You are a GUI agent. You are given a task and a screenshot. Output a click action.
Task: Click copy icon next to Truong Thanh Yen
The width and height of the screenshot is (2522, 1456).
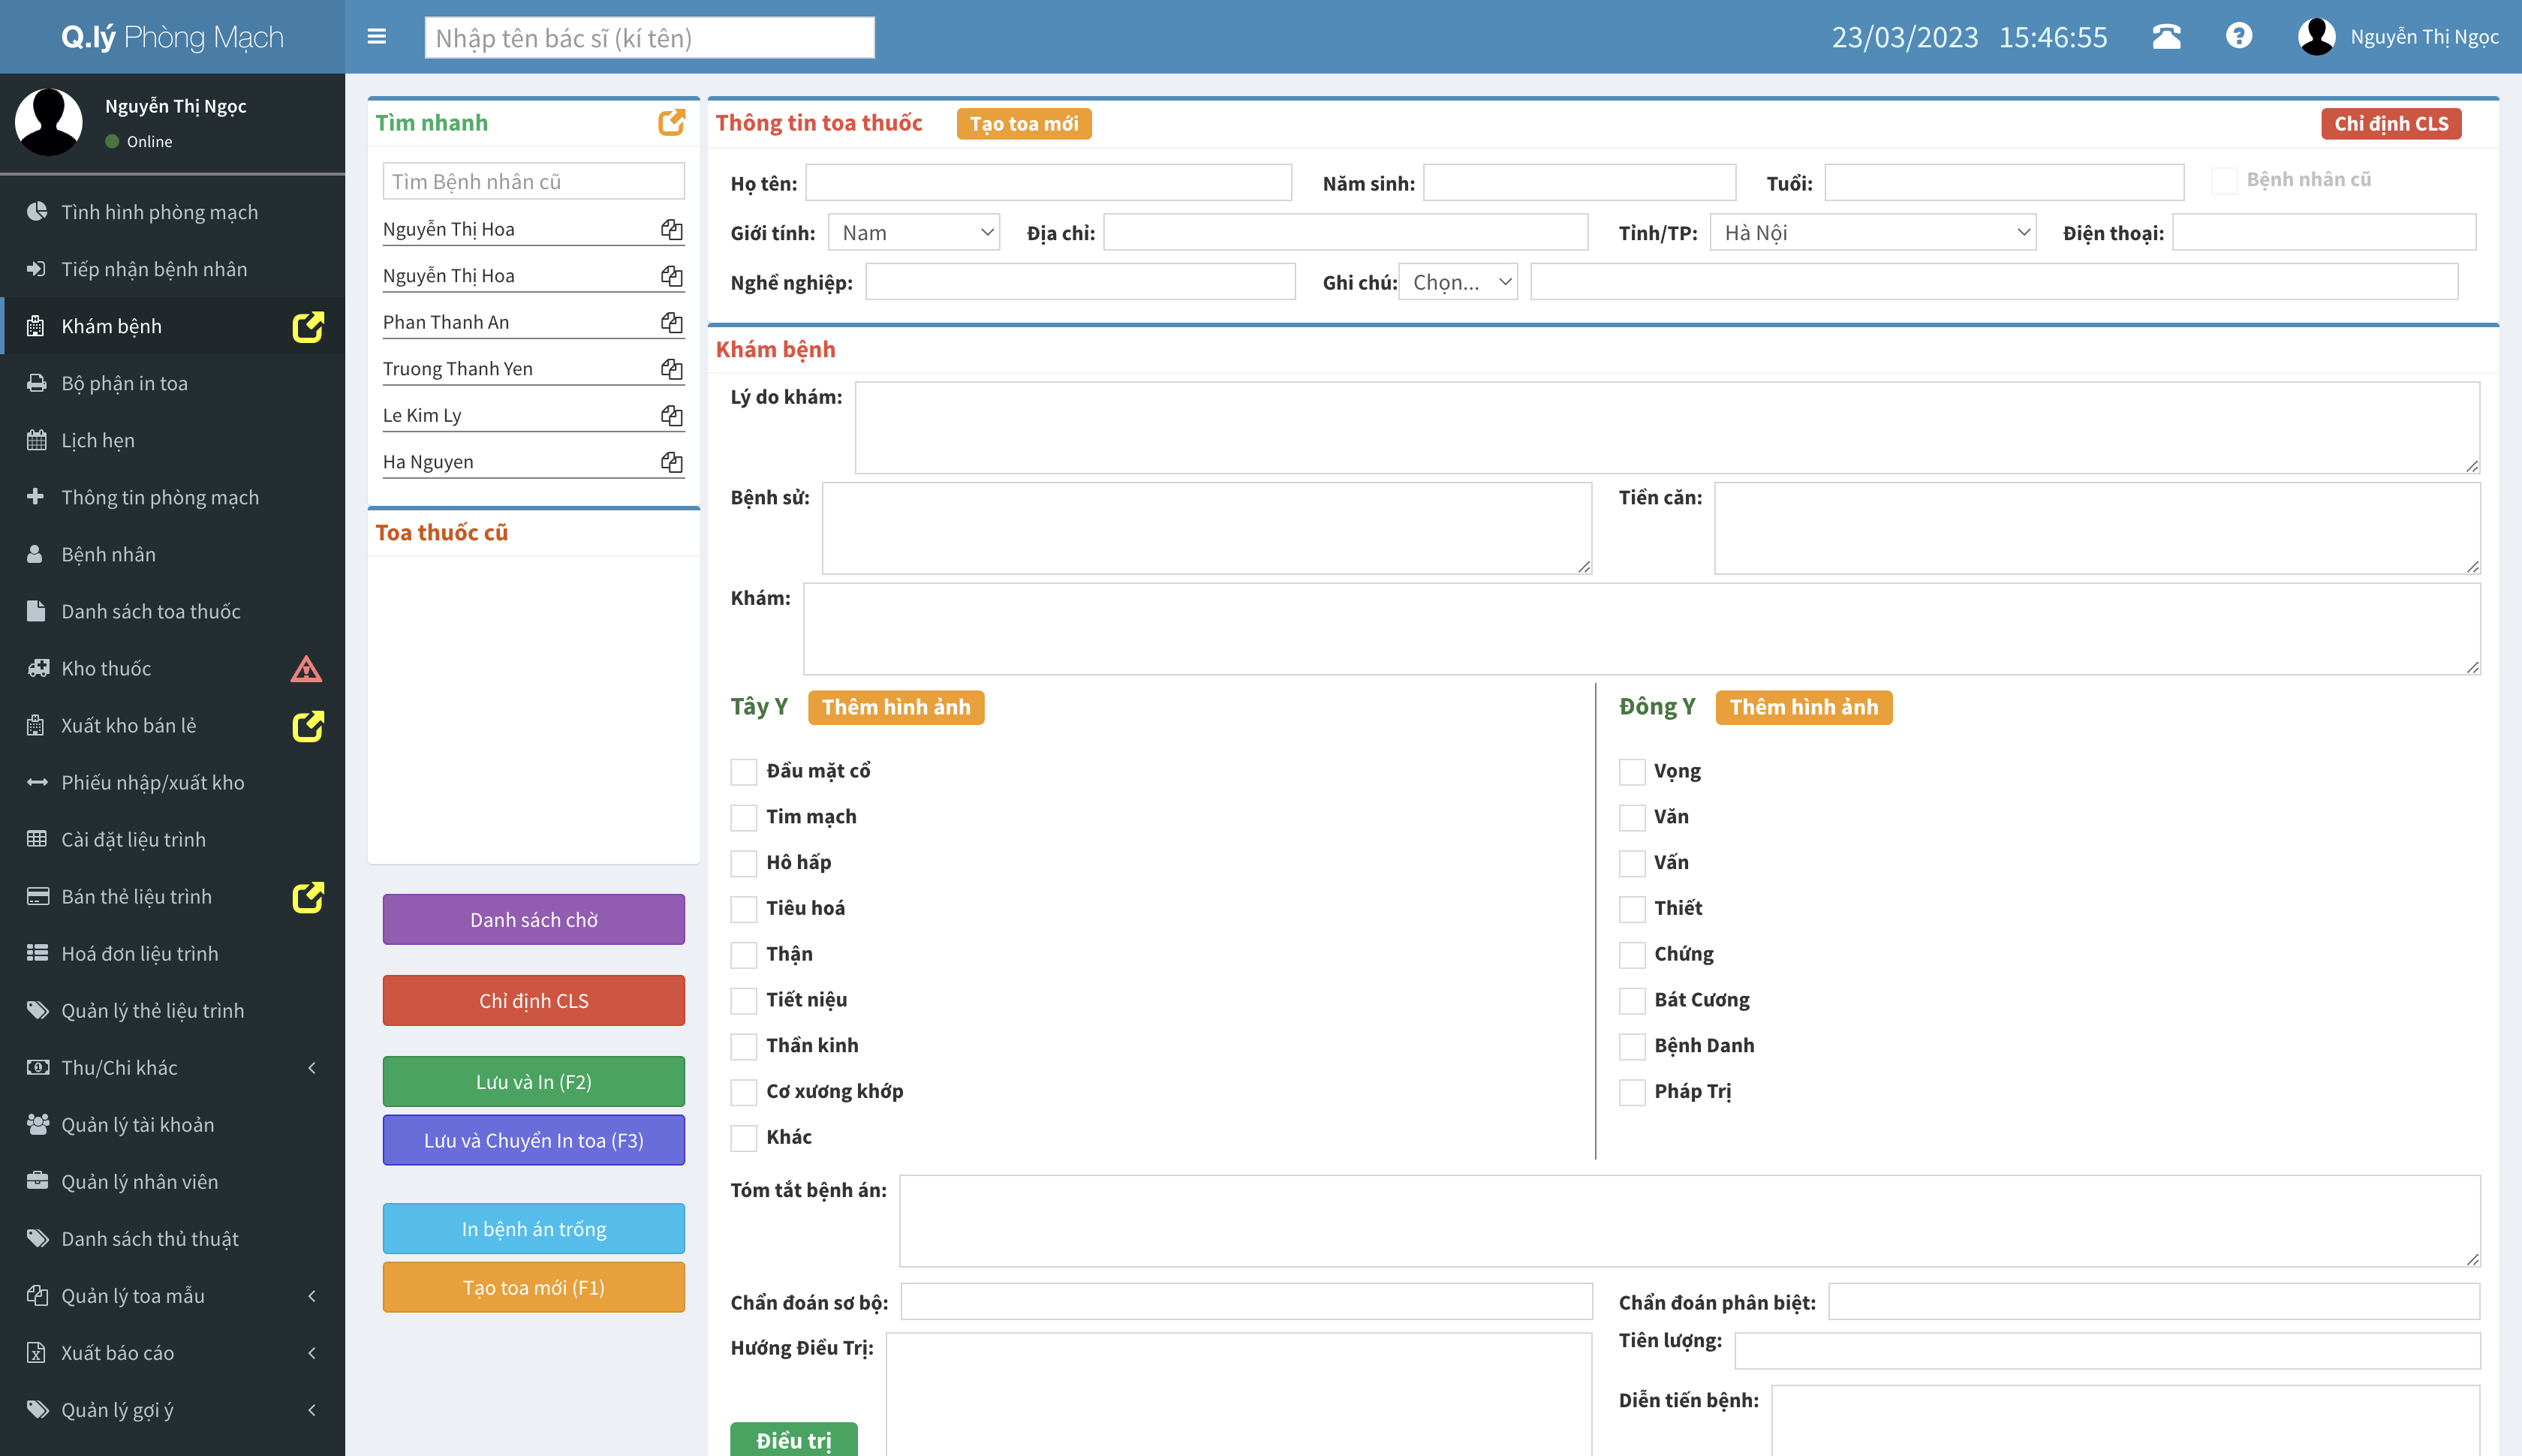tap(671, 369)
